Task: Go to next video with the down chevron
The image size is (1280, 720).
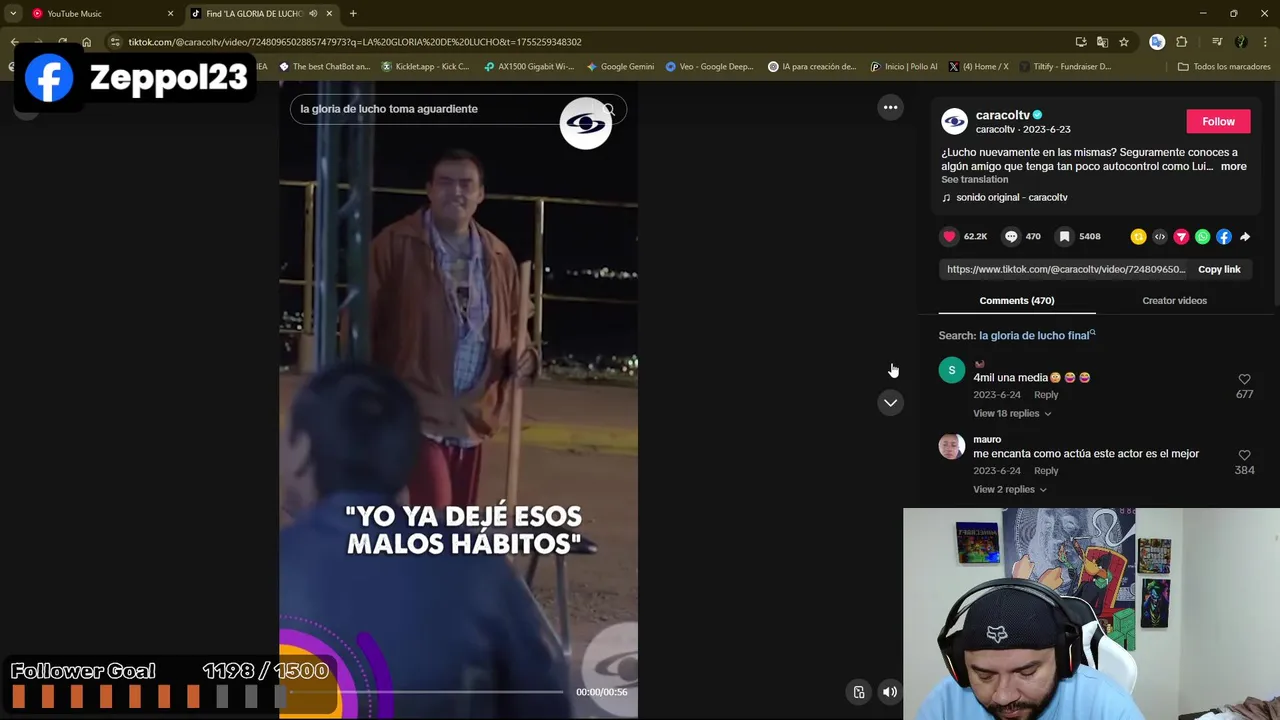Action: (890, 402)
